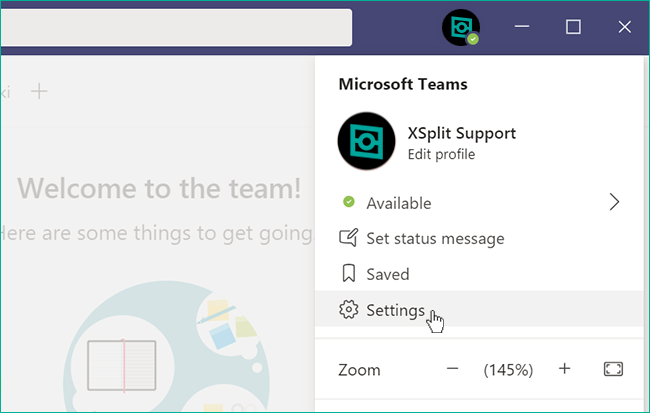Click the Edit profile link
Image resolution: width=650 pixels, height=413 pixels.
click(441, 154)
